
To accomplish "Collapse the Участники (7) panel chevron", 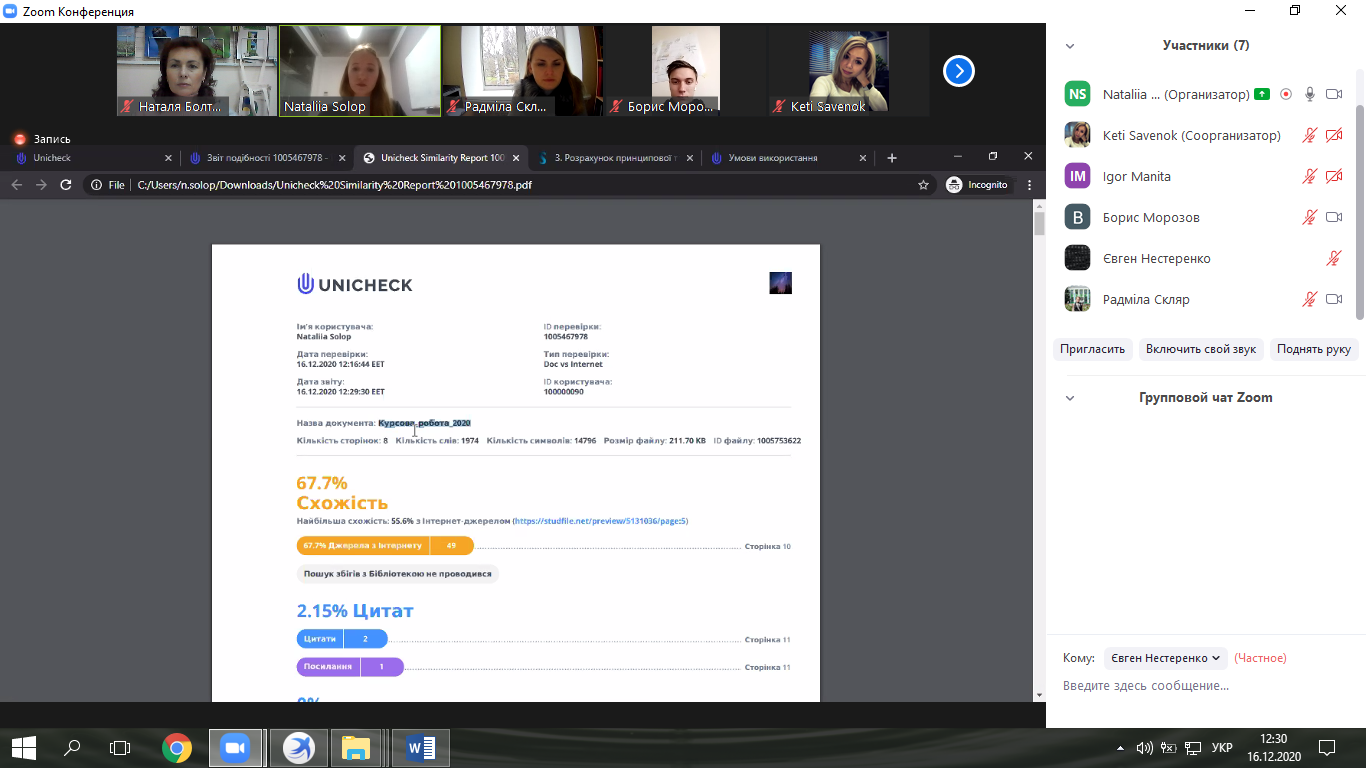I will 1070,46.
